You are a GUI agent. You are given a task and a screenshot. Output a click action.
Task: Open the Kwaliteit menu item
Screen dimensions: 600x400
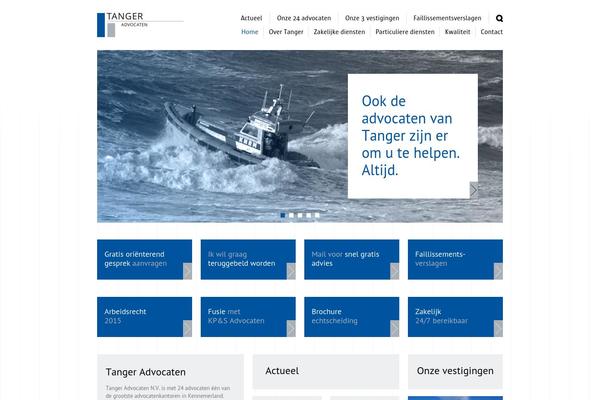coord(458,32)
